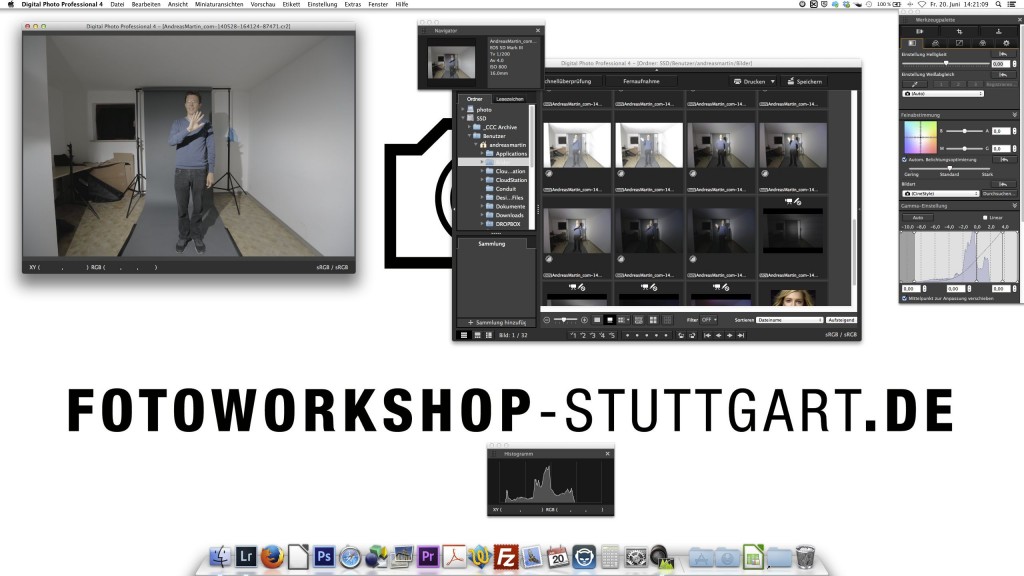The image size is (1024, 576).
Task: Collapse the SSD tree node
Action: pyautogui.click(x=463, y=118)
